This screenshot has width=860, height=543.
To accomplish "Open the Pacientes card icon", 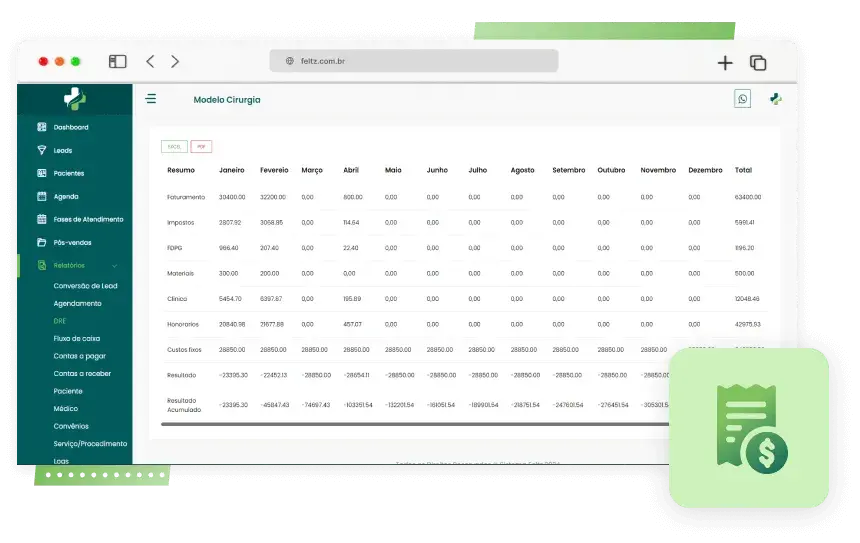I will point(42,173).
